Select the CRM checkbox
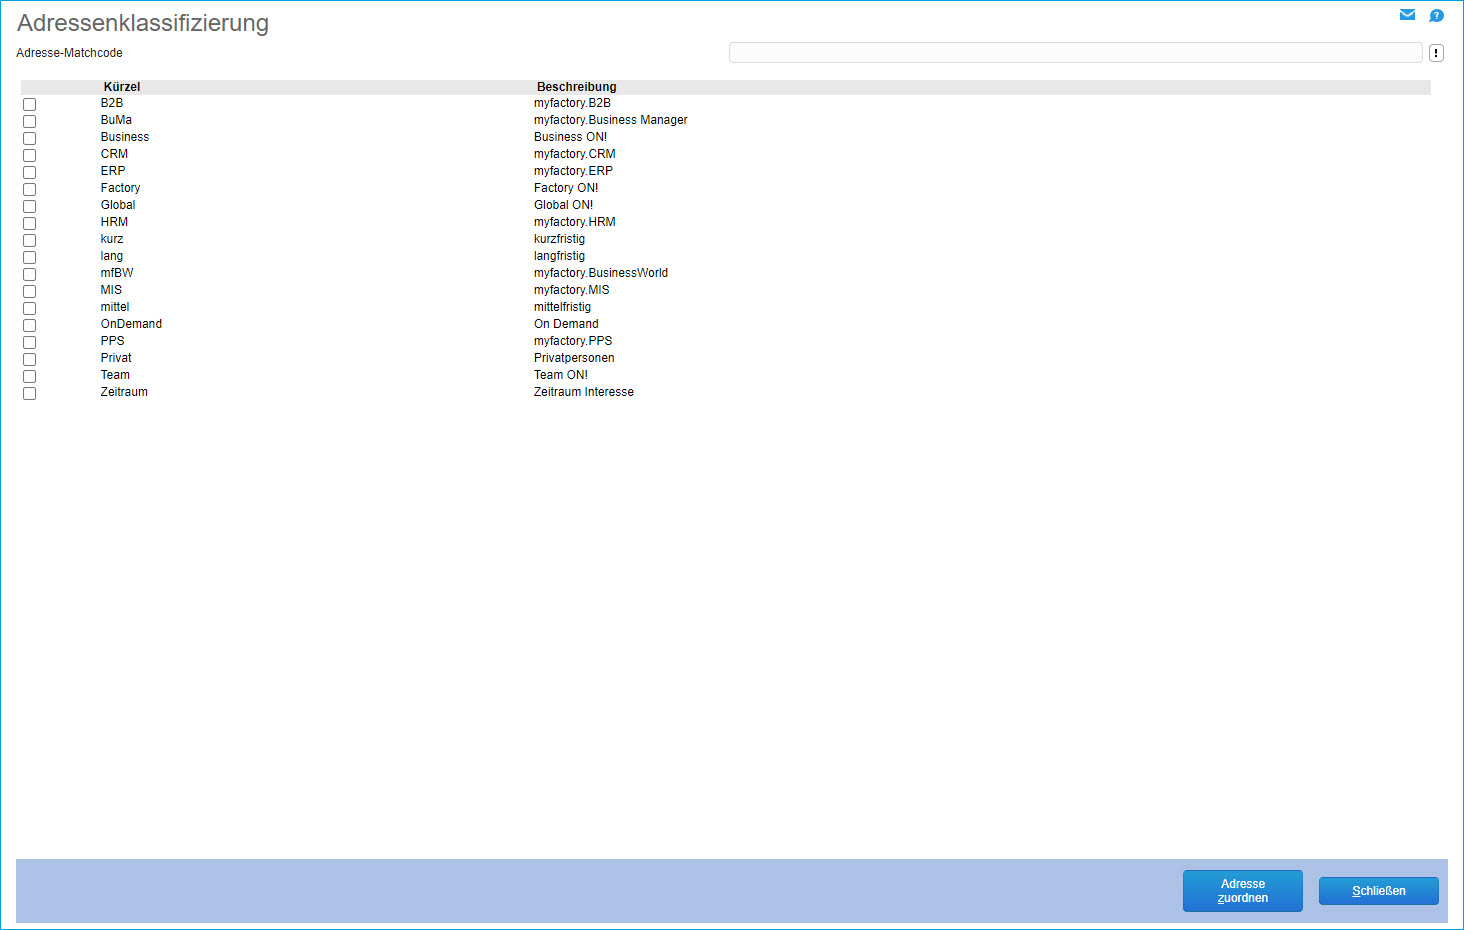This screenshot has width=1464, height=930. point(29,155)
